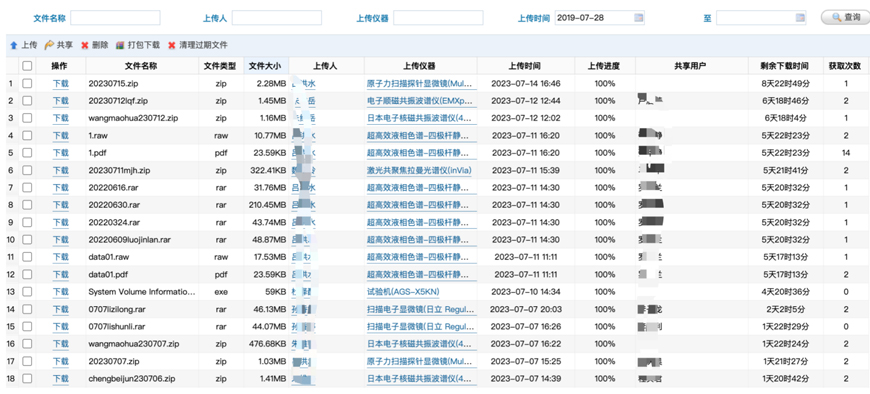Screen dimensions: 870x394
Task: Focus the 文件名称 search input field
Action: 115,18
